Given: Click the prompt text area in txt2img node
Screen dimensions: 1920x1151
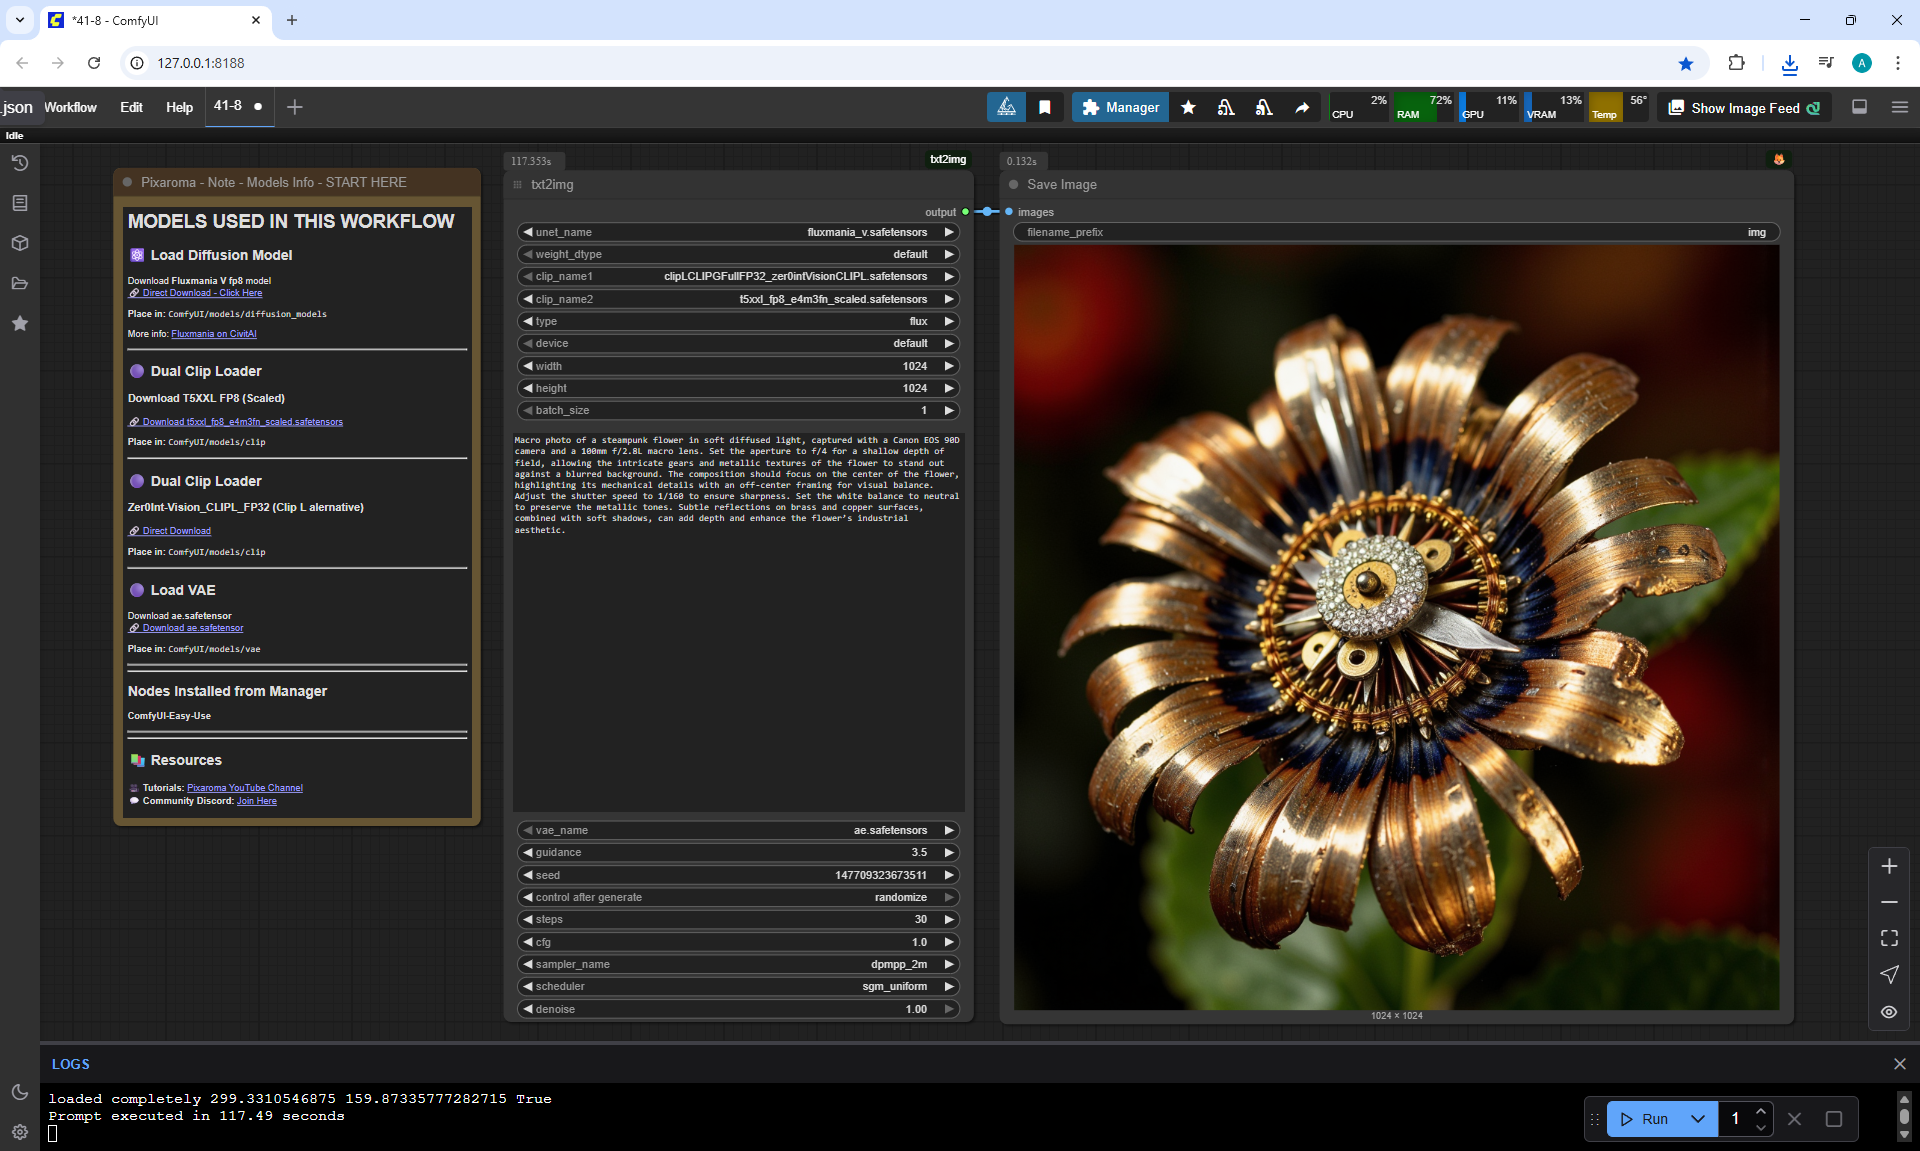Looking at the screenshot, I should tap(738, 620).
